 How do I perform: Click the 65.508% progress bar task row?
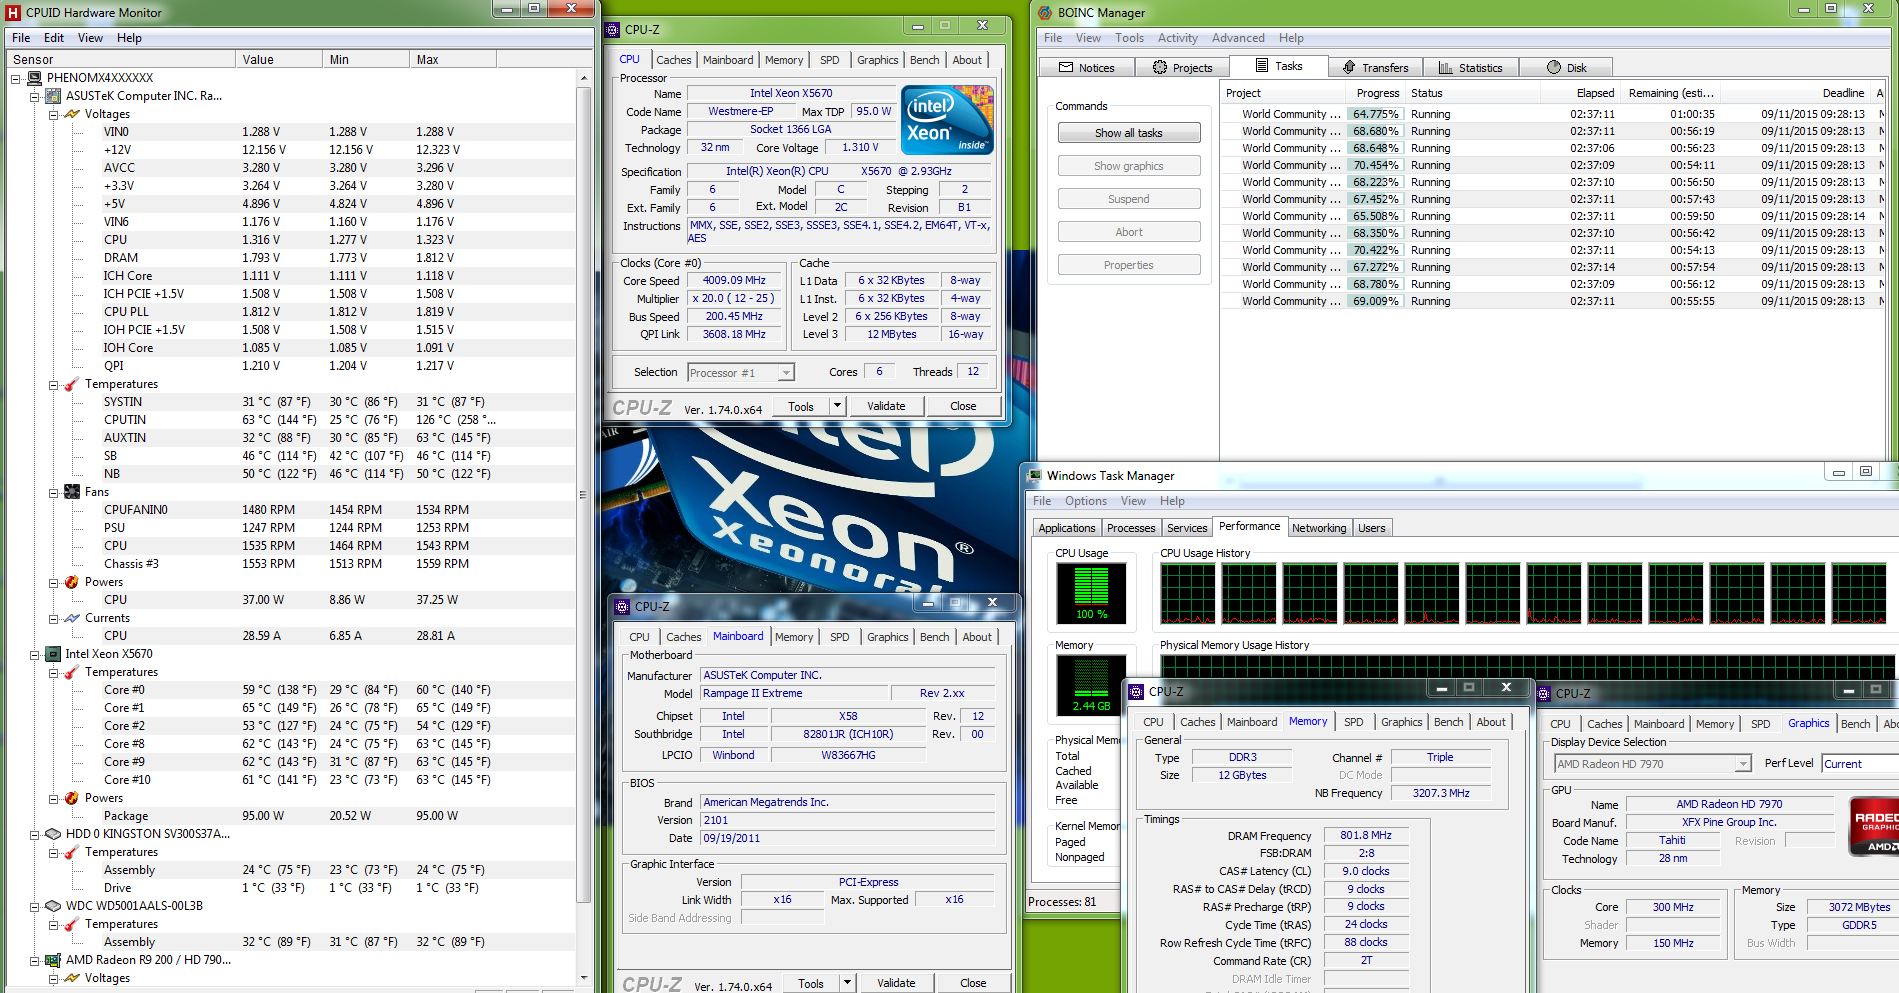click(x=1552, y=216)
